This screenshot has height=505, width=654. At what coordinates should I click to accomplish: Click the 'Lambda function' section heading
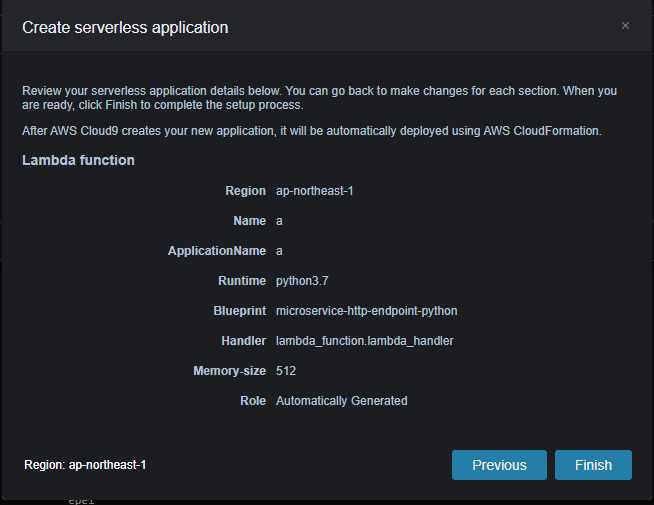[x=78, y=160]
